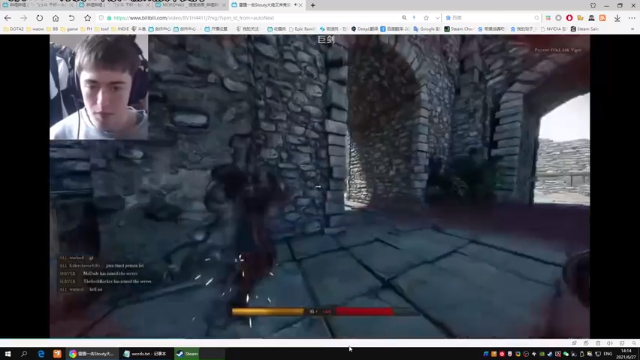The height and width of the screenshot is (360, 640).
Task: Toggle the favorite star in the address bar
Action: pyautogui.click(x=426, y=18)
